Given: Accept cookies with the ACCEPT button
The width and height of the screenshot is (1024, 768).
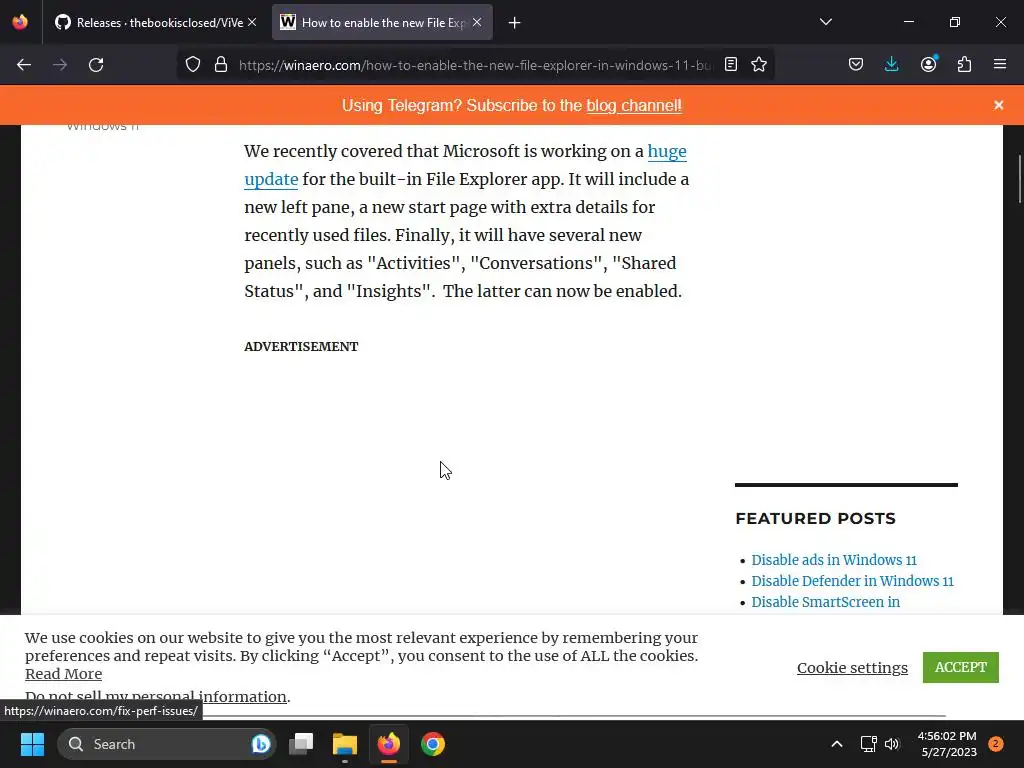Looking at the screenshot, I should click(961, 667).
